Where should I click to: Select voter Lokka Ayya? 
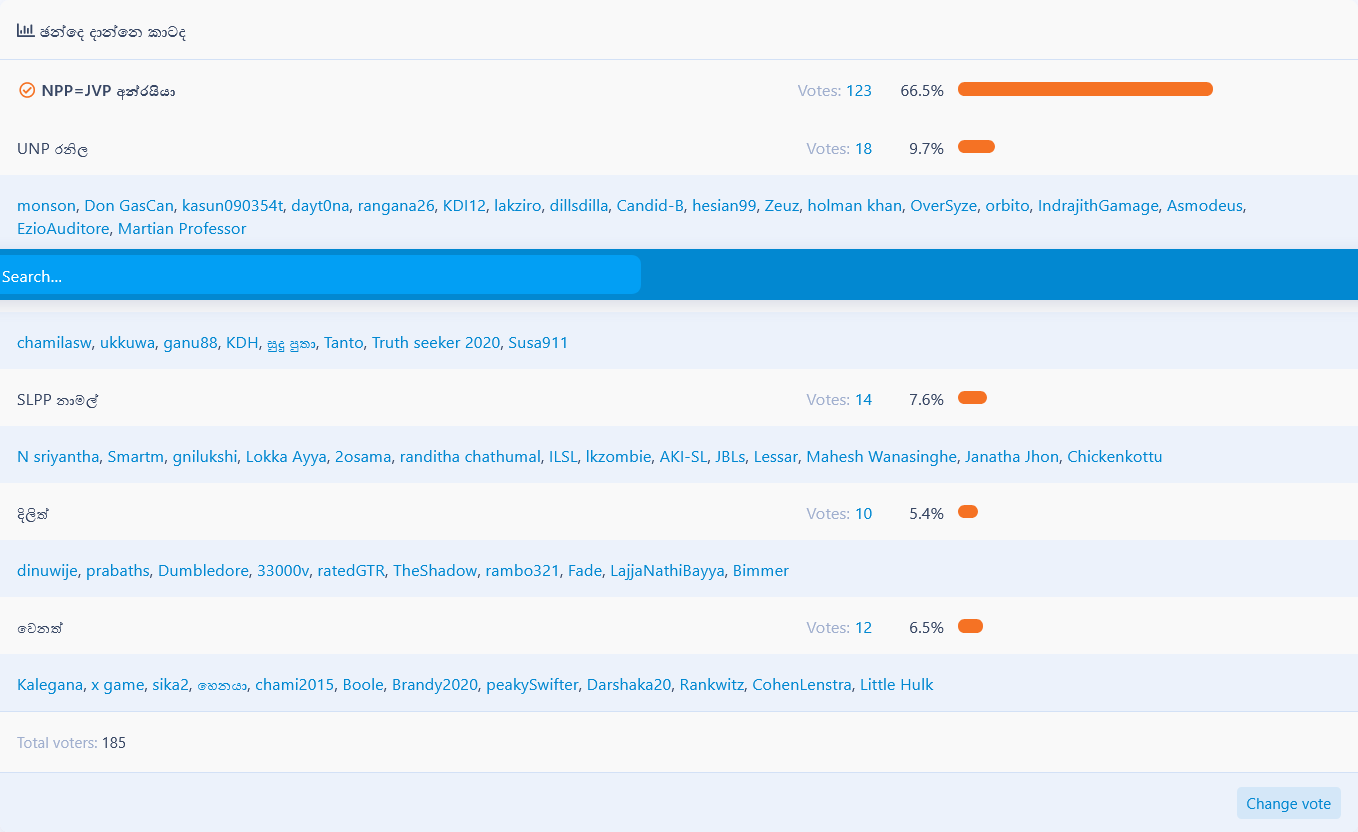coord(286,457)
